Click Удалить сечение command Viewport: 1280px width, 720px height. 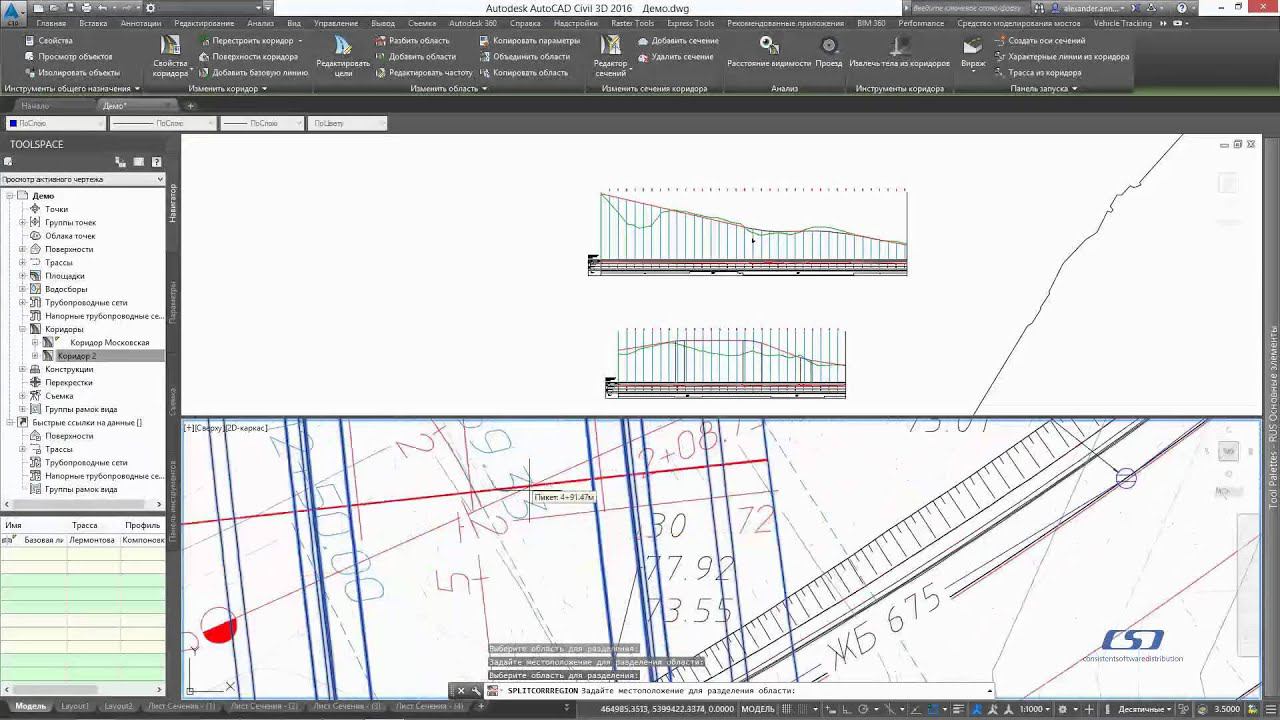tap(675, 57)
